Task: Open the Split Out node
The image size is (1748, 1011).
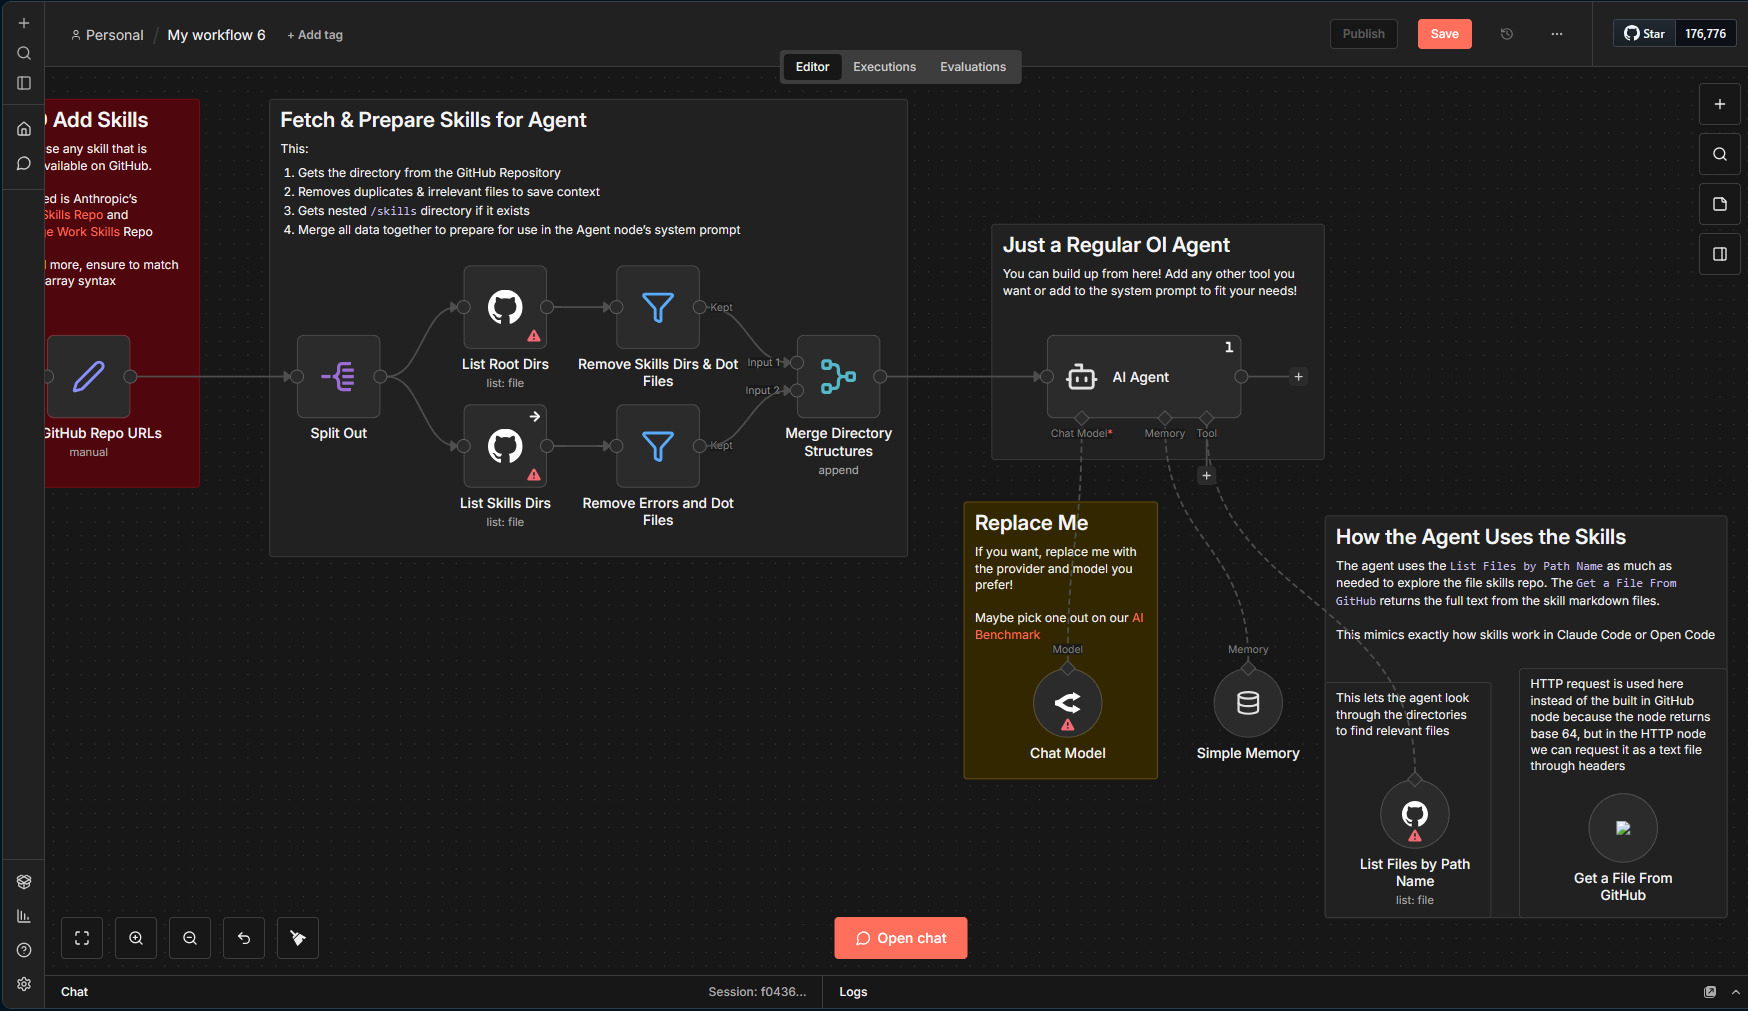Action: click(x=338, y=377)
